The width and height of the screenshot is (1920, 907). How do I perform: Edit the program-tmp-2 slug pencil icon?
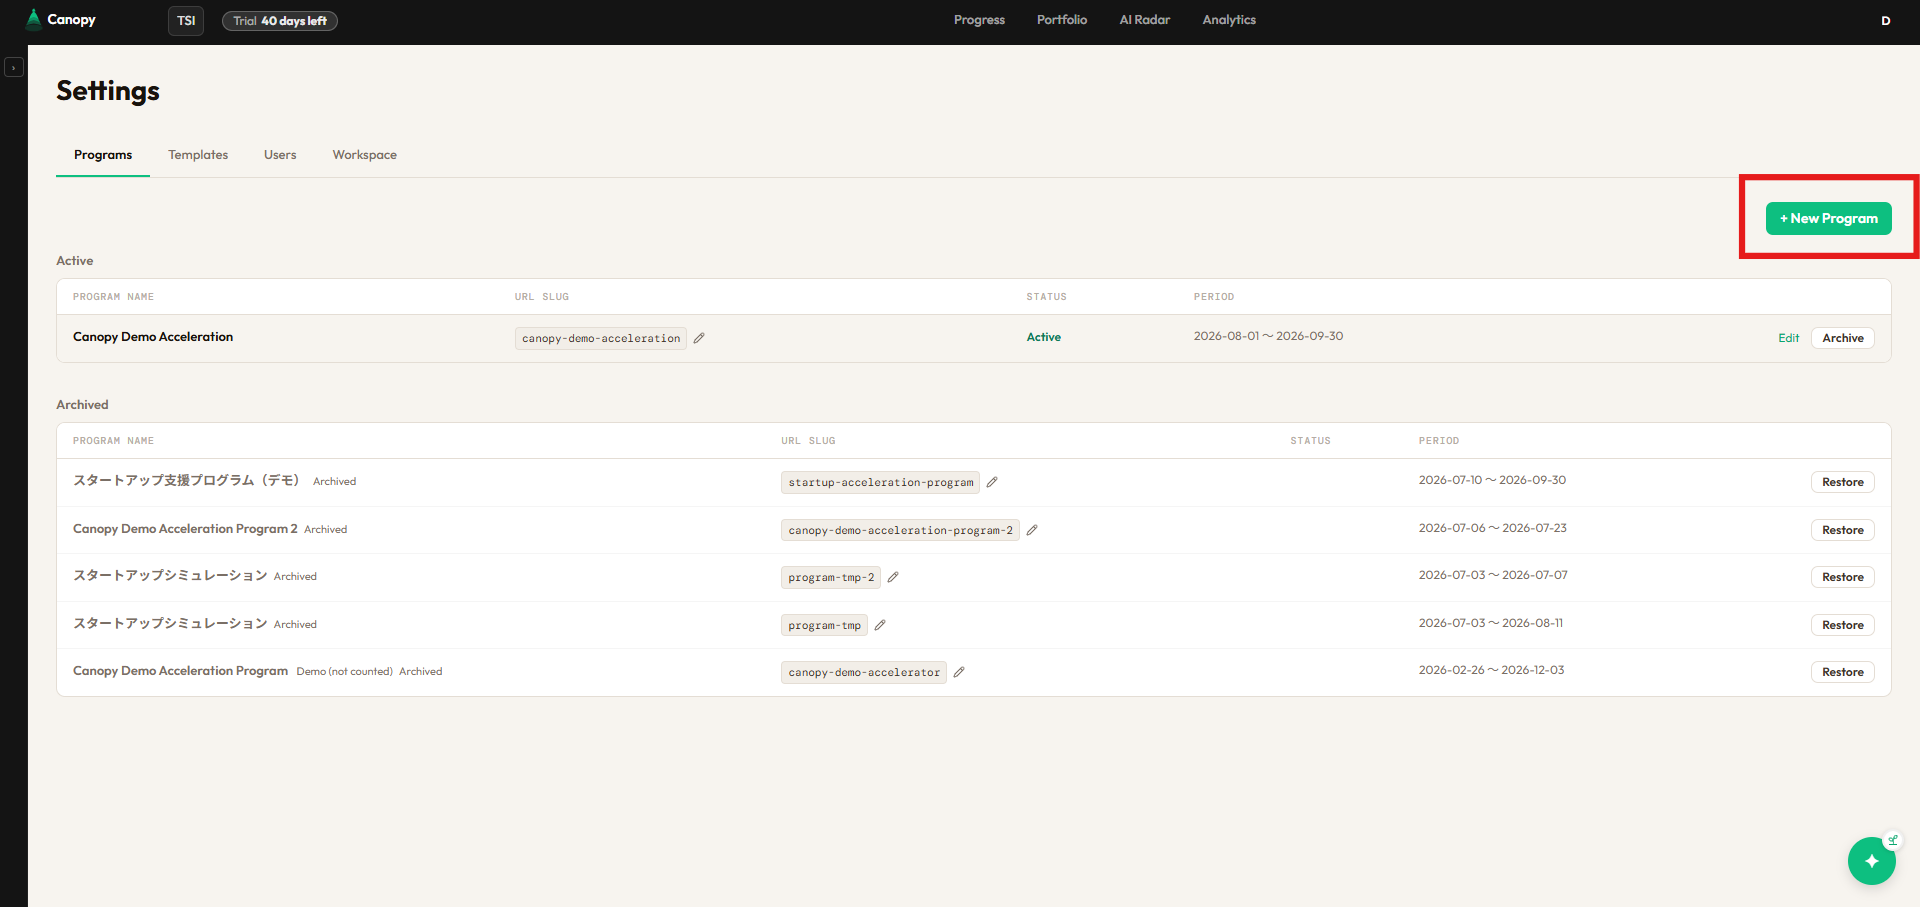click(x=893, y=577)
